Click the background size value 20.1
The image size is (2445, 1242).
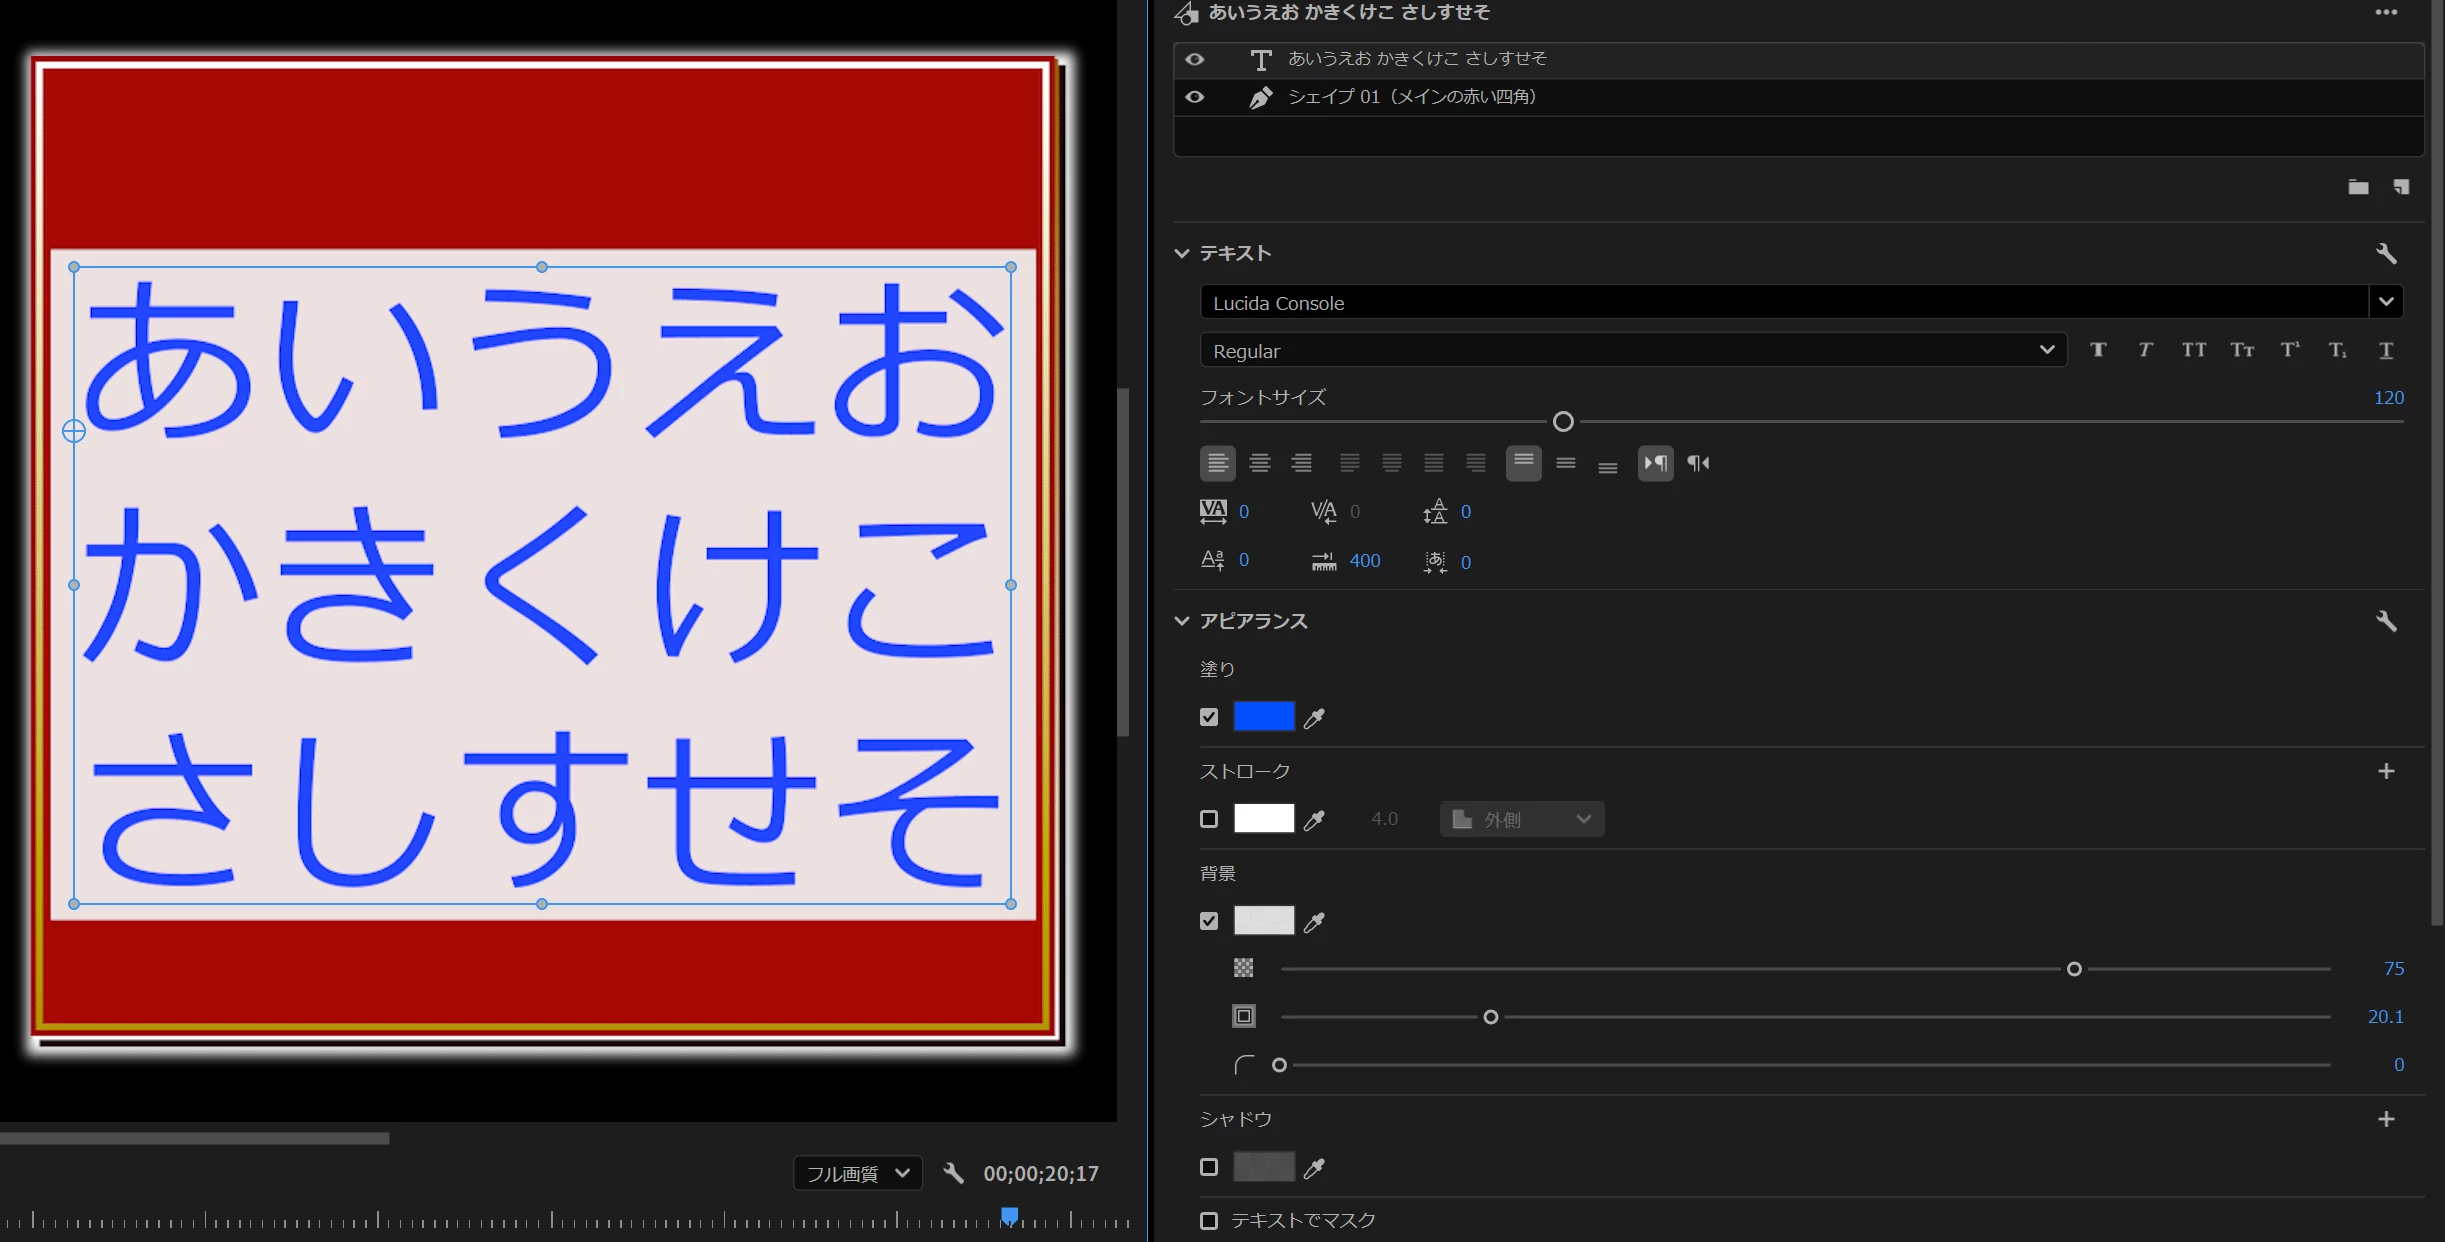[x=2385, y=1016]
